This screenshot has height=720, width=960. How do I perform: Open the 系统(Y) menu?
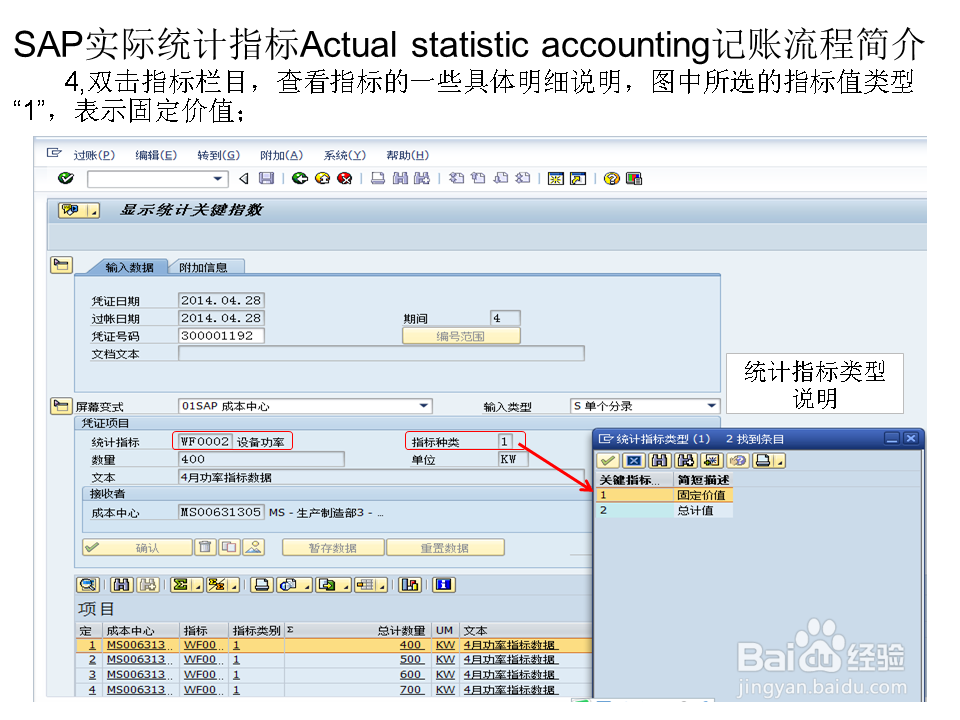coord(345,155)
